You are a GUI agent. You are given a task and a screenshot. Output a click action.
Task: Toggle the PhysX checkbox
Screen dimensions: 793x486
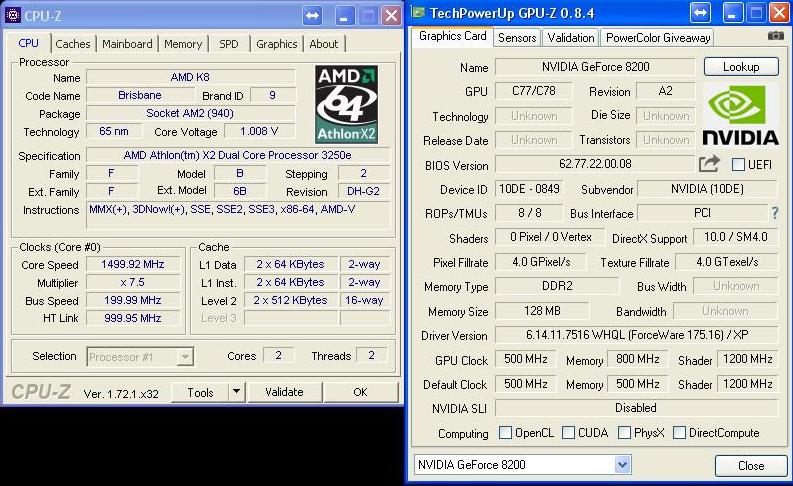point(625,432)
